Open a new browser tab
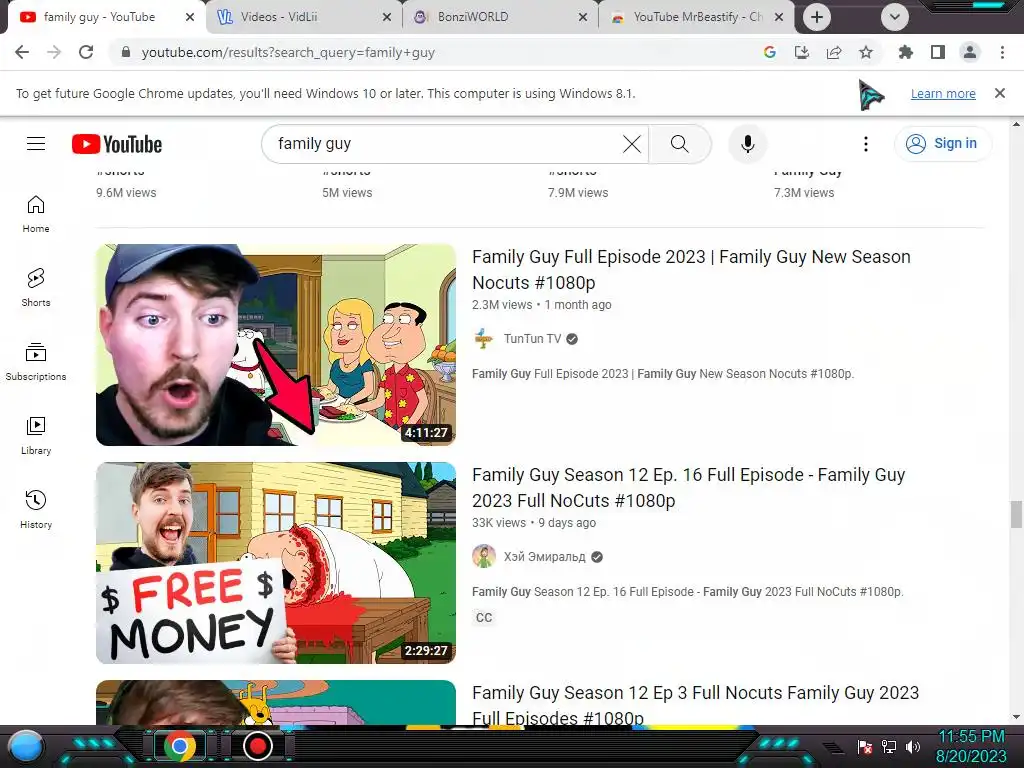The height and width of the screenshot is (768, 1024). tap(817, 17)
